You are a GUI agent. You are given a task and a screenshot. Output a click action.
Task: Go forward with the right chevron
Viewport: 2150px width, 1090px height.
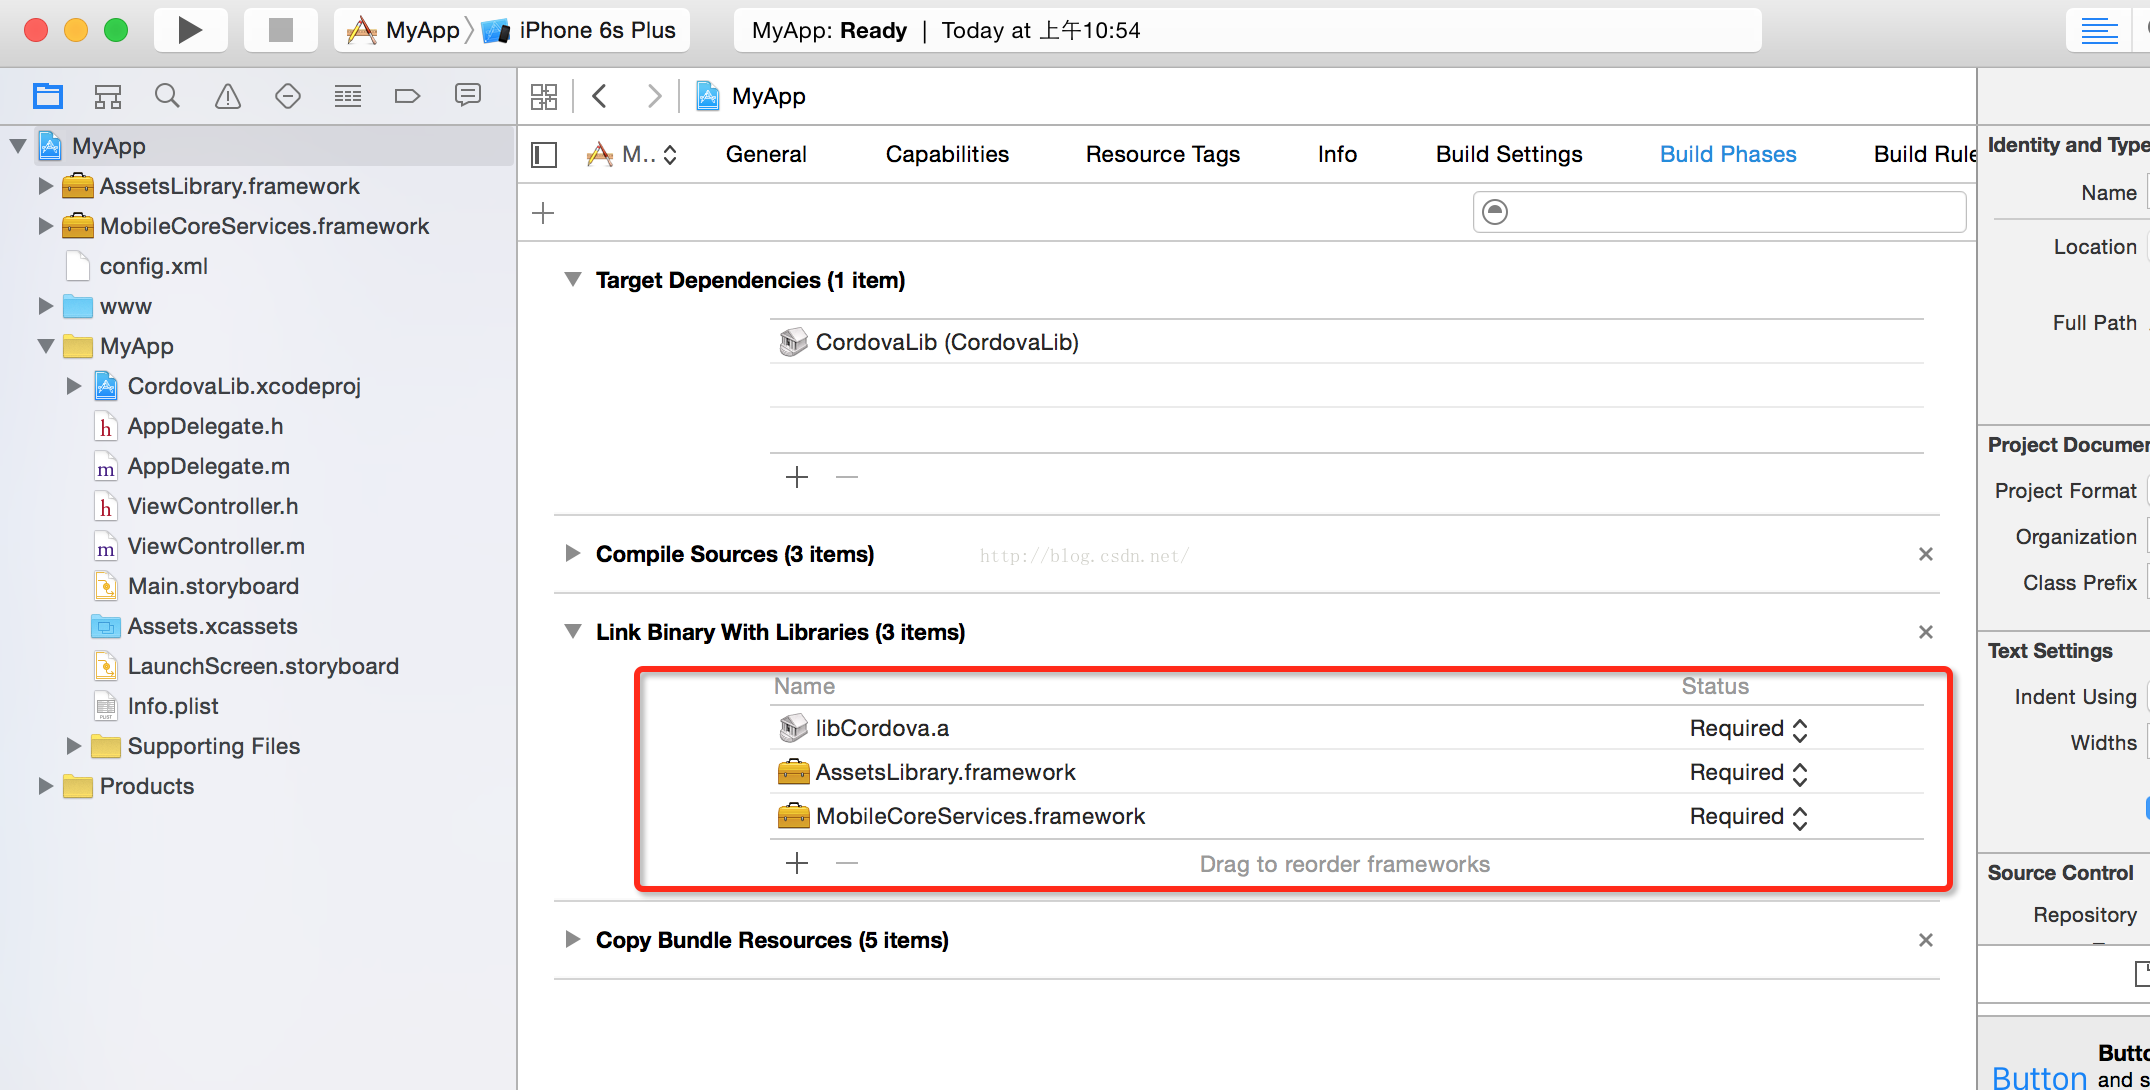(x=654, y=96)
